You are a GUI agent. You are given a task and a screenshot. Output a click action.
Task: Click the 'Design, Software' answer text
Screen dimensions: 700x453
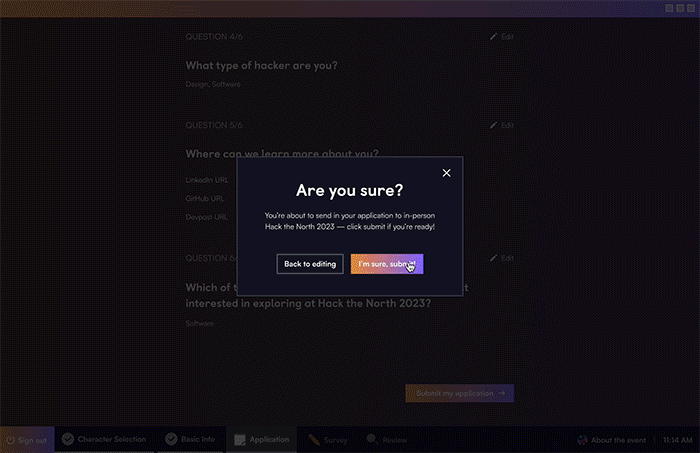click(213, 84)
